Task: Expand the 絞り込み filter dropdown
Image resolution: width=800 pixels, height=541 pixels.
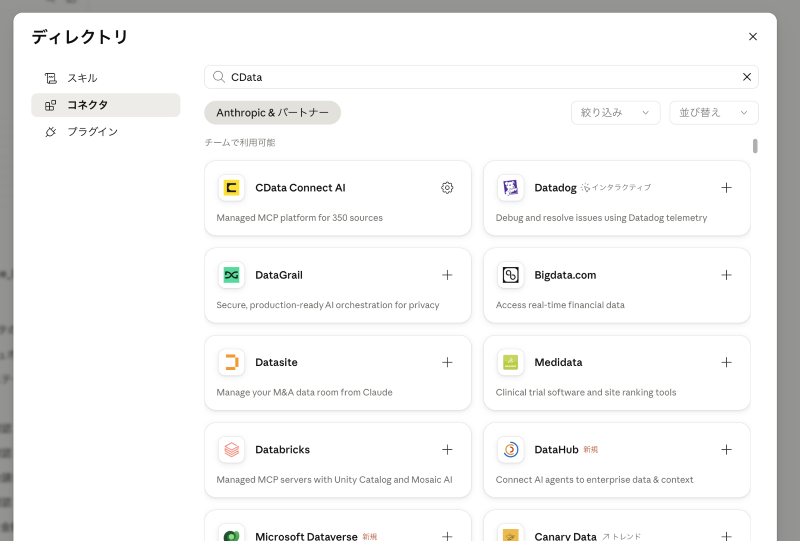Action: pos(615,113)
